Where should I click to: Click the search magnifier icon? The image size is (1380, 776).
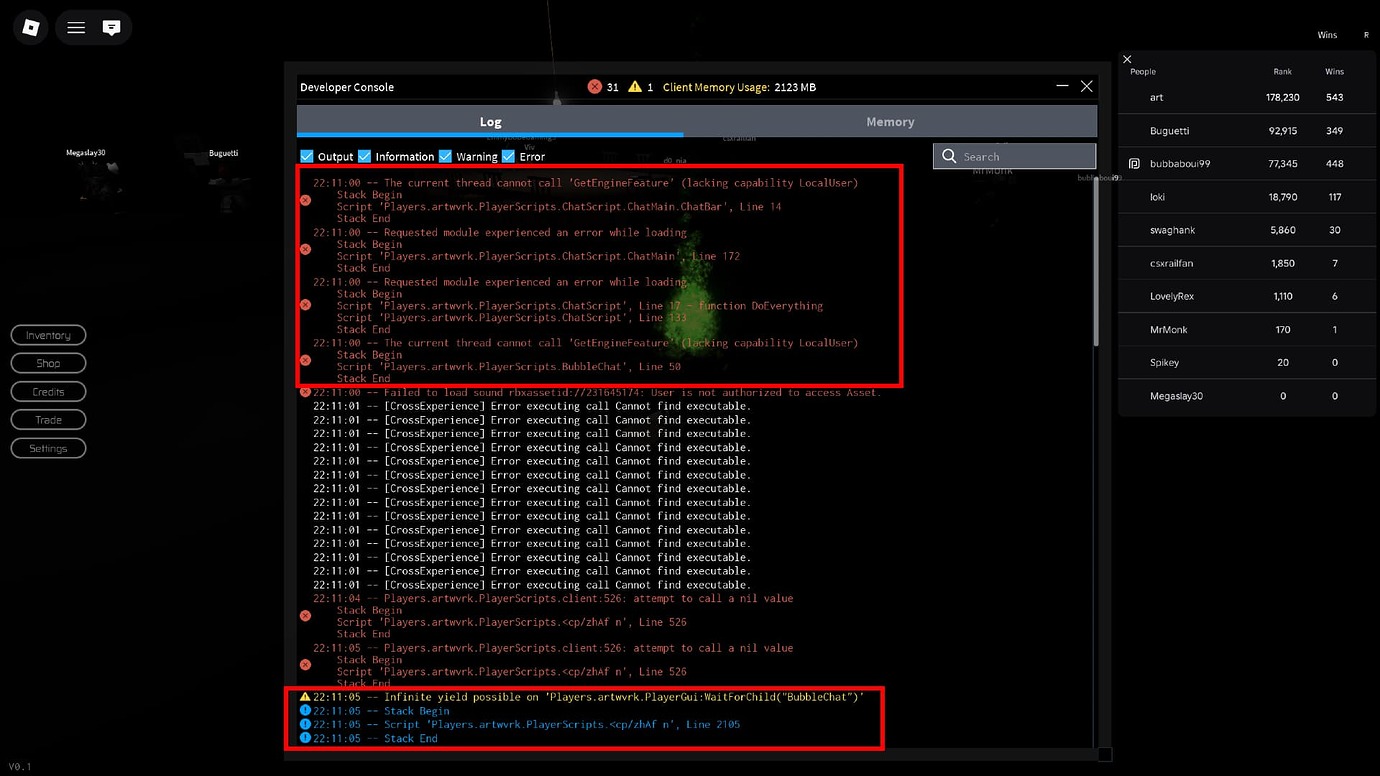(949, 156)
